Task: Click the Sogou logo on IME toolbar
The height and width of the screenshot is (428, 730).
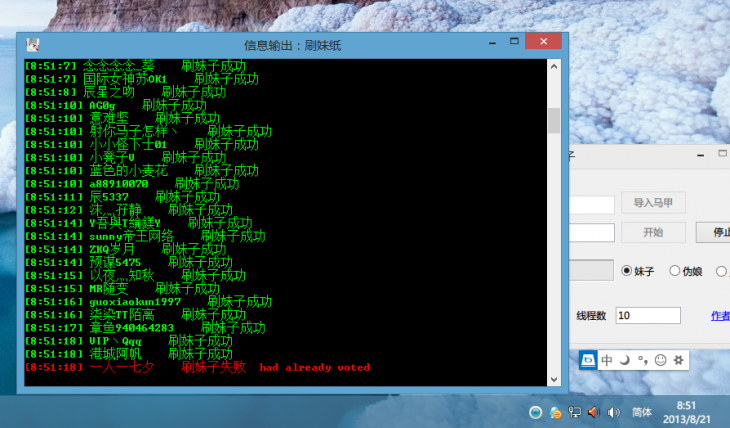Action: 590,360
